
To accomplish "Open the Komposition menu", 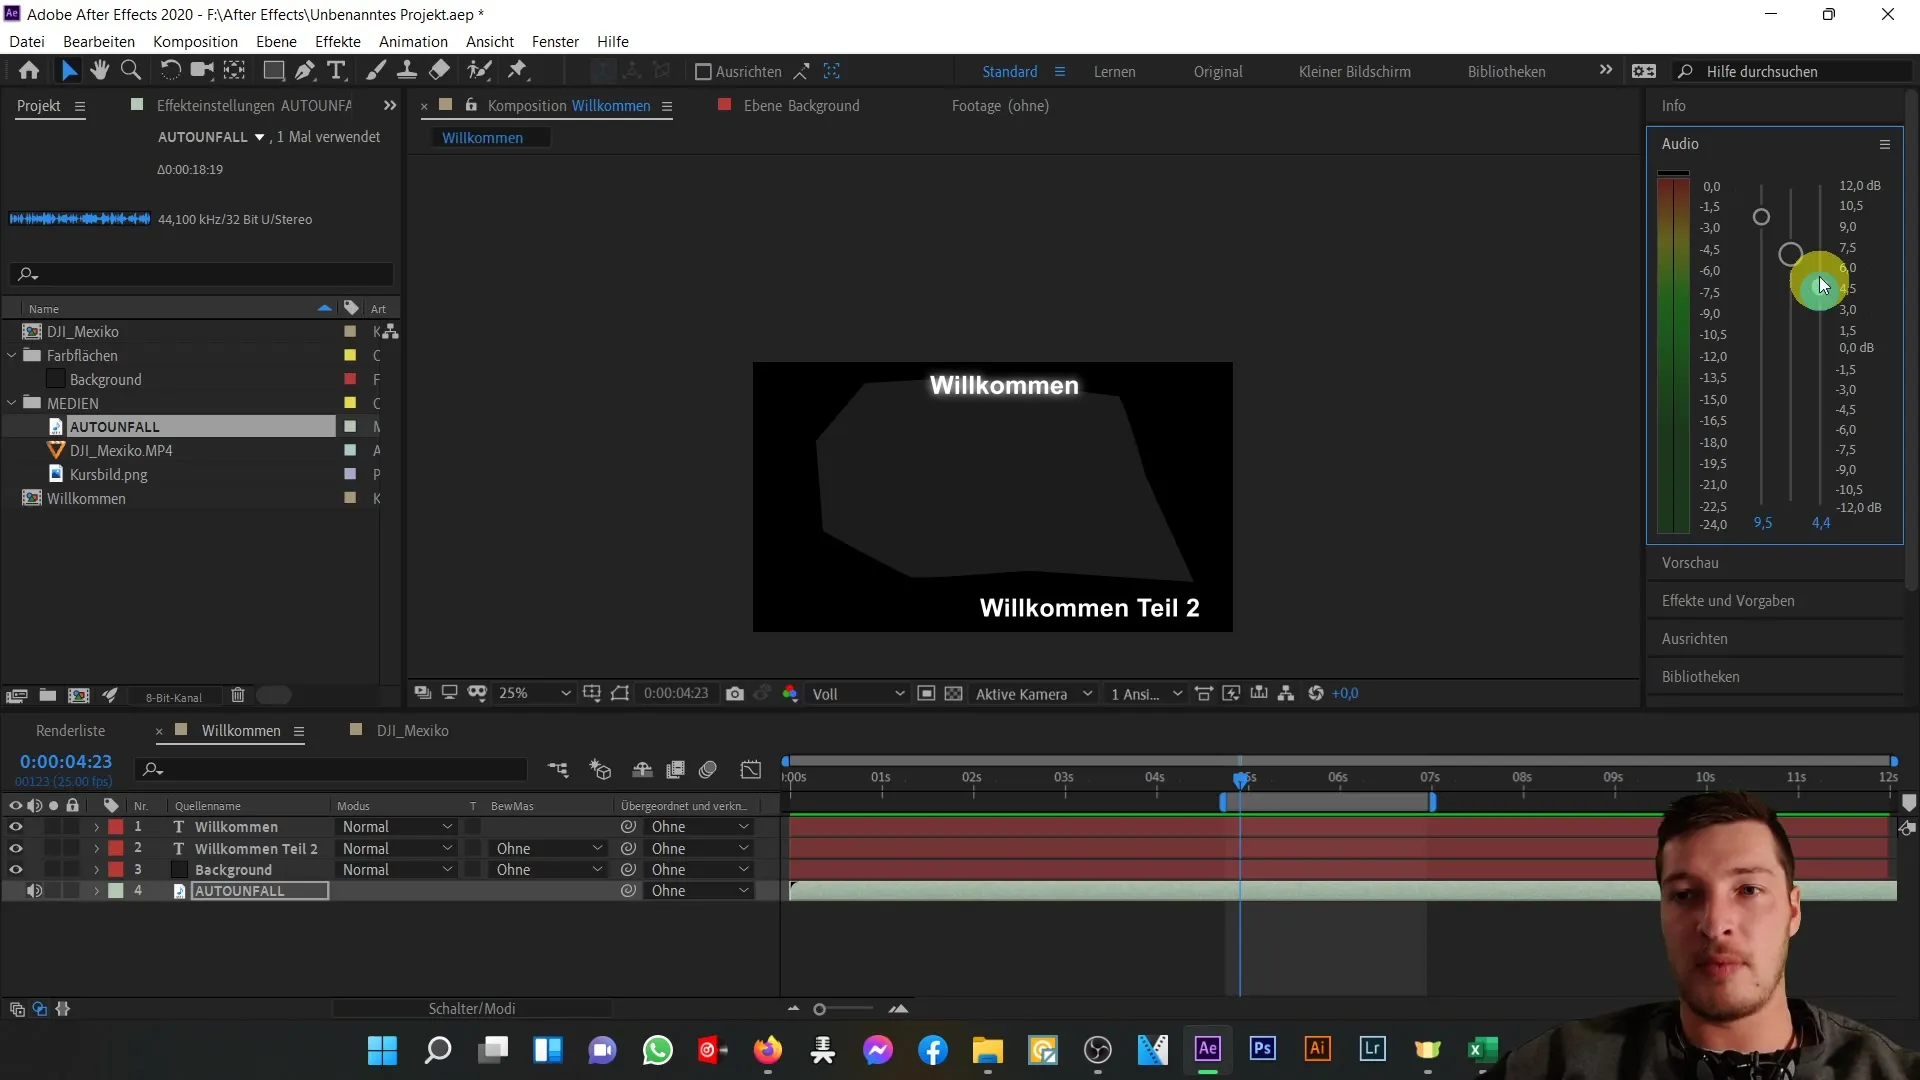I will [195, 41].
